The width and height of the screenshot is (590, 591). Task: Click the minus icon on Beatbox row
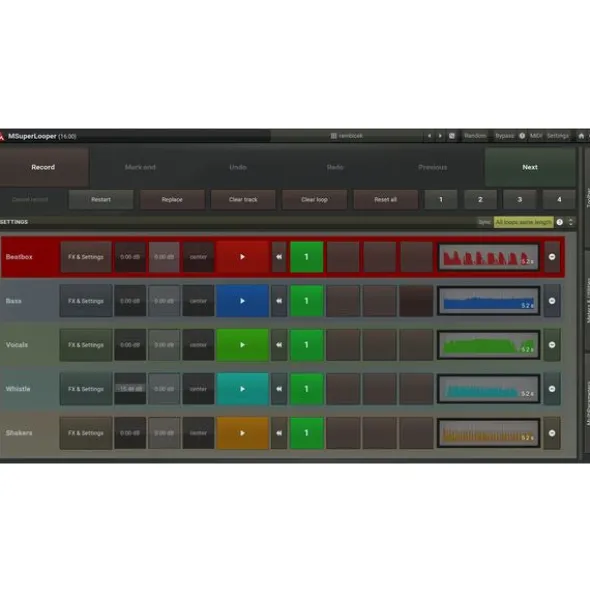(552, 257)
